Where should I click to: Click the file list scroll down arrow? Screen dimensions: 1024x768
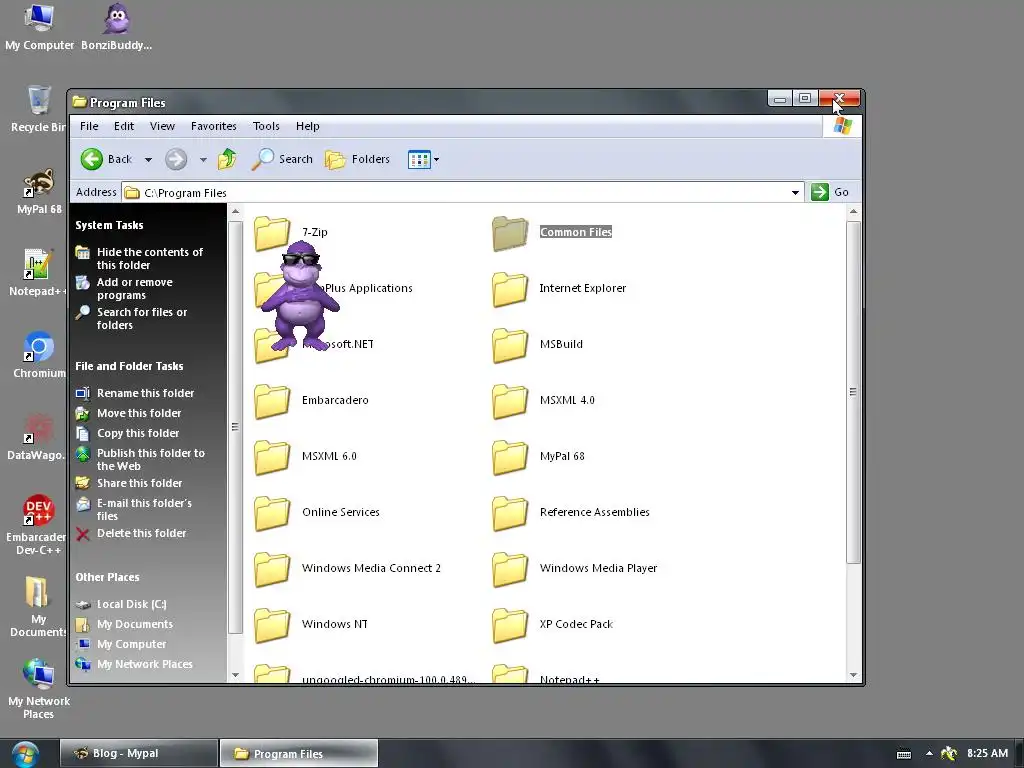pos(853,675)
